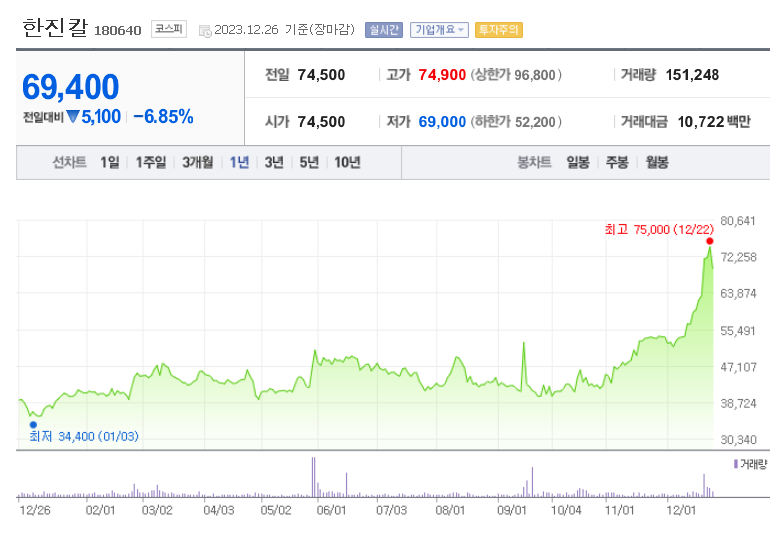Switch to the 5년 chart period

pos(309,162)
